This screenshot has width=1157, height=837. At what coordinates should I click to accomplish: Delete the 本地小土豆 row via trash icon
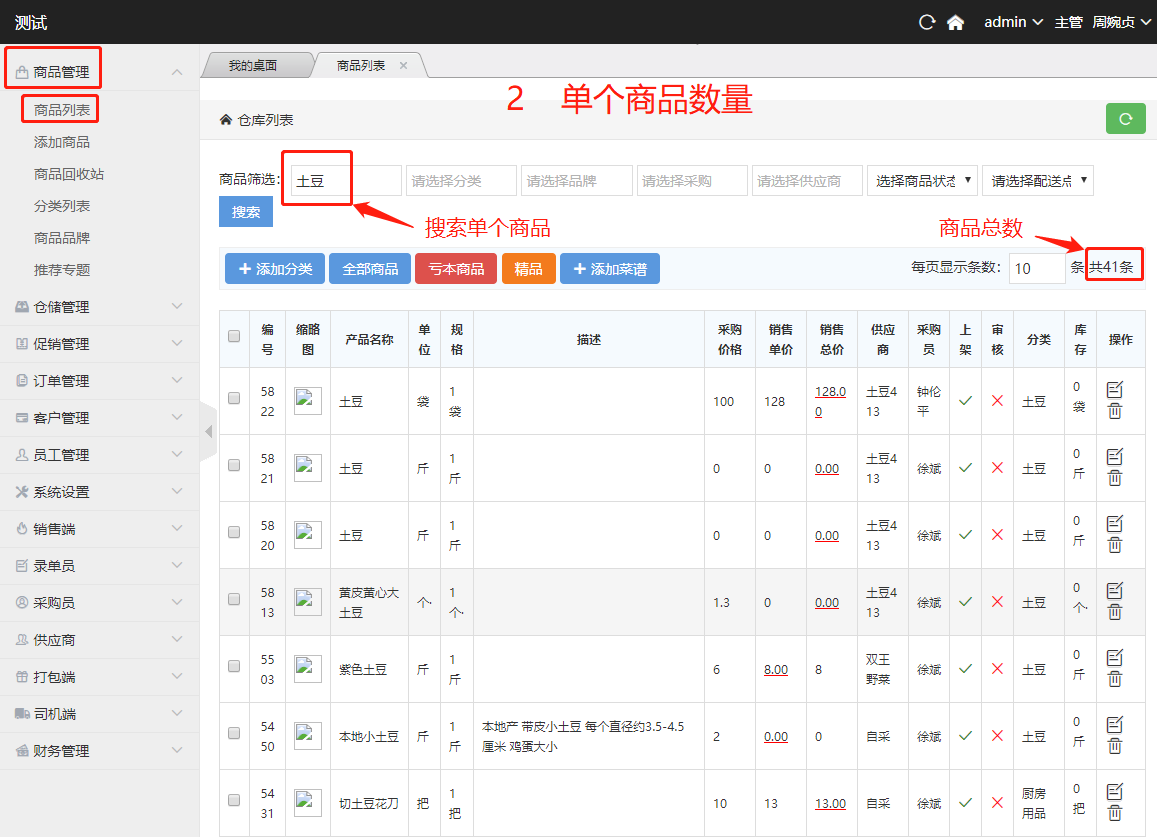[x=1115, y=746]
